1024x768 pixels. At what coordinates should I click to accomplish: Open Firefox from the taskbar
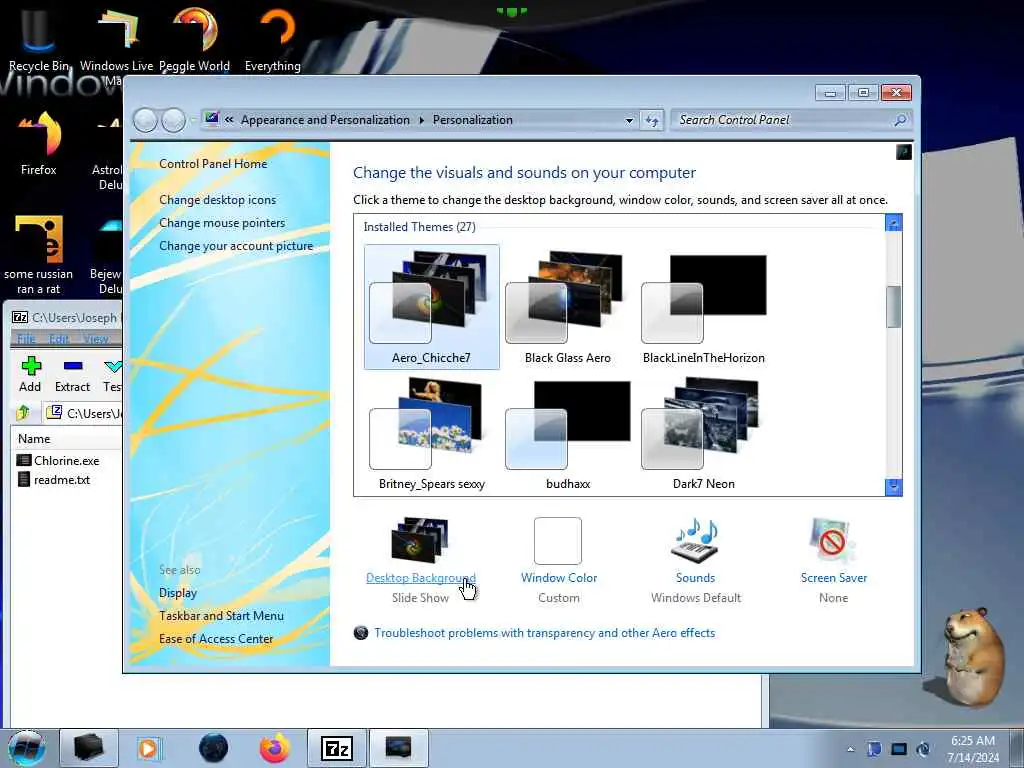click(x=275, y=748)
